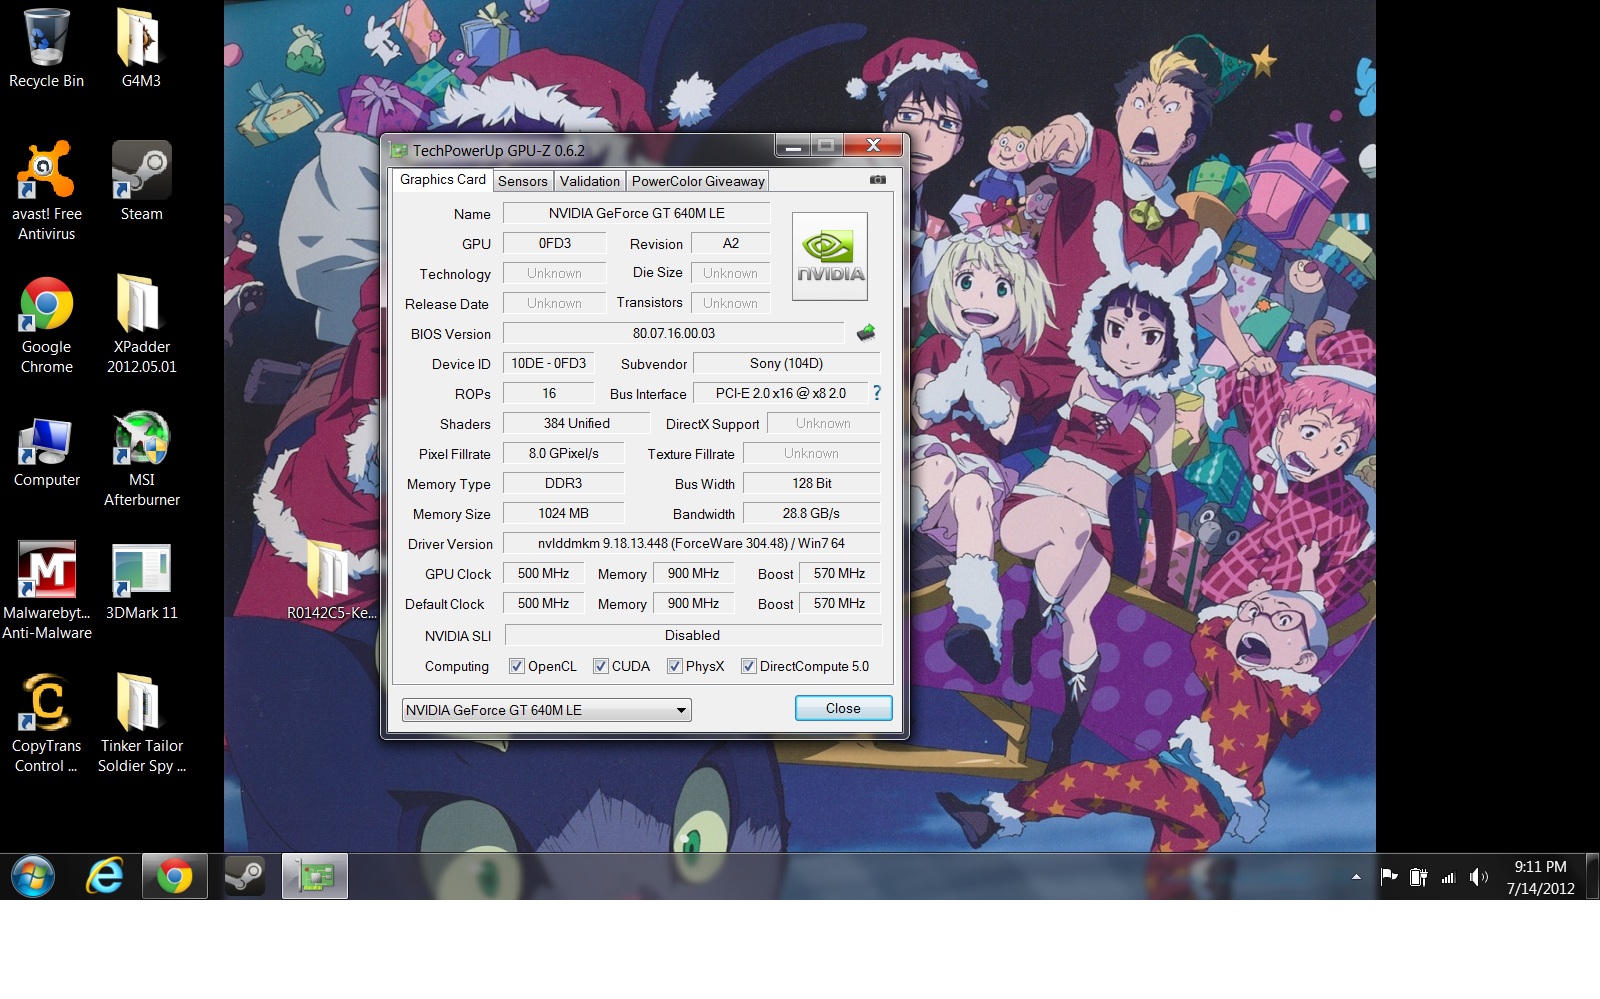Click the Bus Width 128 Bit field
Viewport: 1600px width, 999px height.
811,483
